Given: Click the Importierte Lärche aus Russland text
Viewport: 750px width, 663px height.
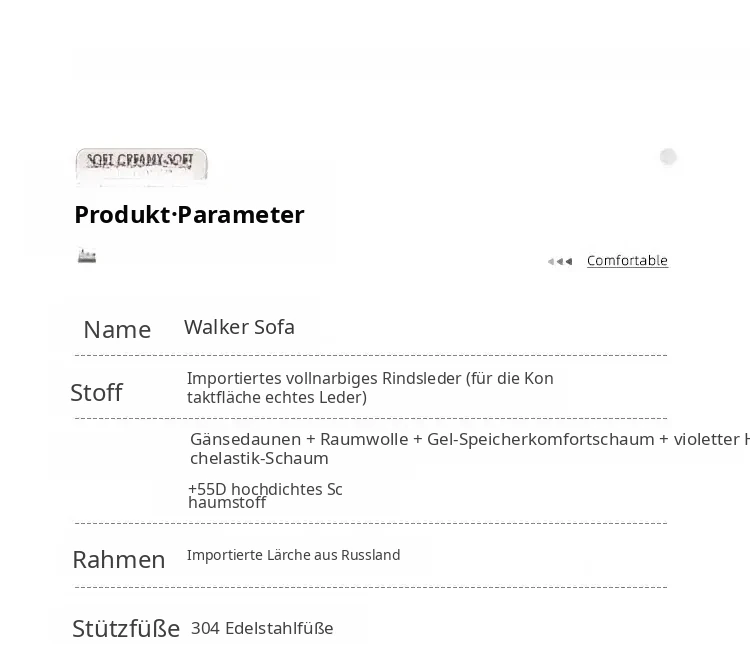Looking at the screenshot, I should pos(294,555).
